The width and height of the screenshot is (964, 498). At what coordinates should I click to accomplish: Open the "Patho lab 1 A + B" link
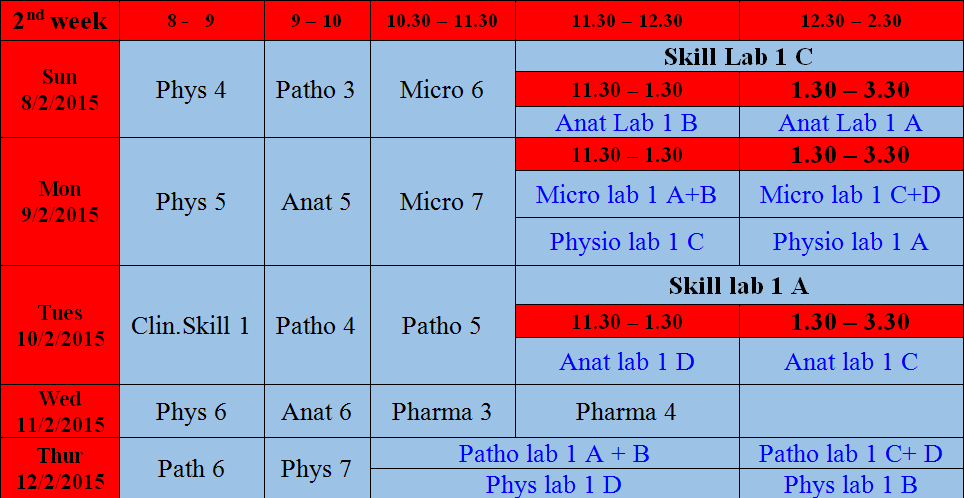(554, 454)
